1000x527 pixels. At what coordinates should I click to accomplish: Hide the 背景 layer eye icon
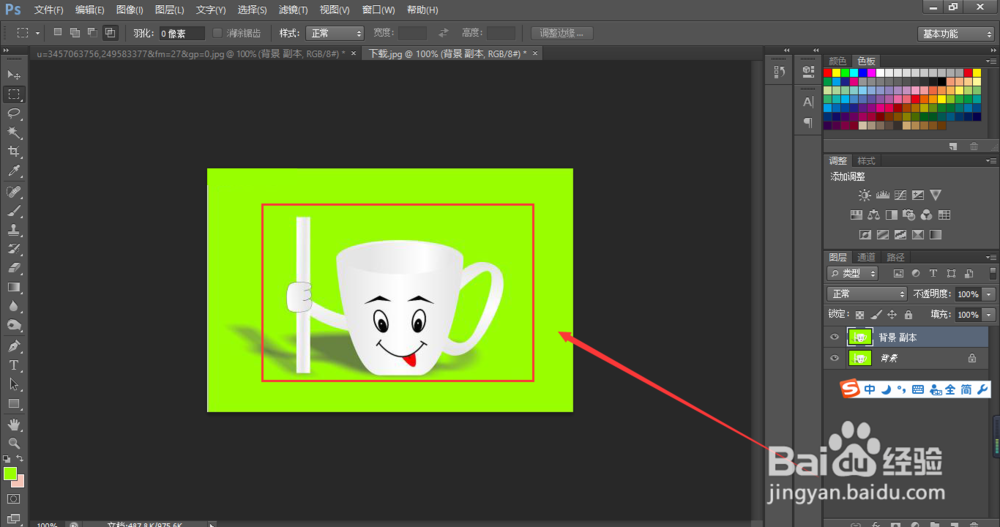coord(834,358)
